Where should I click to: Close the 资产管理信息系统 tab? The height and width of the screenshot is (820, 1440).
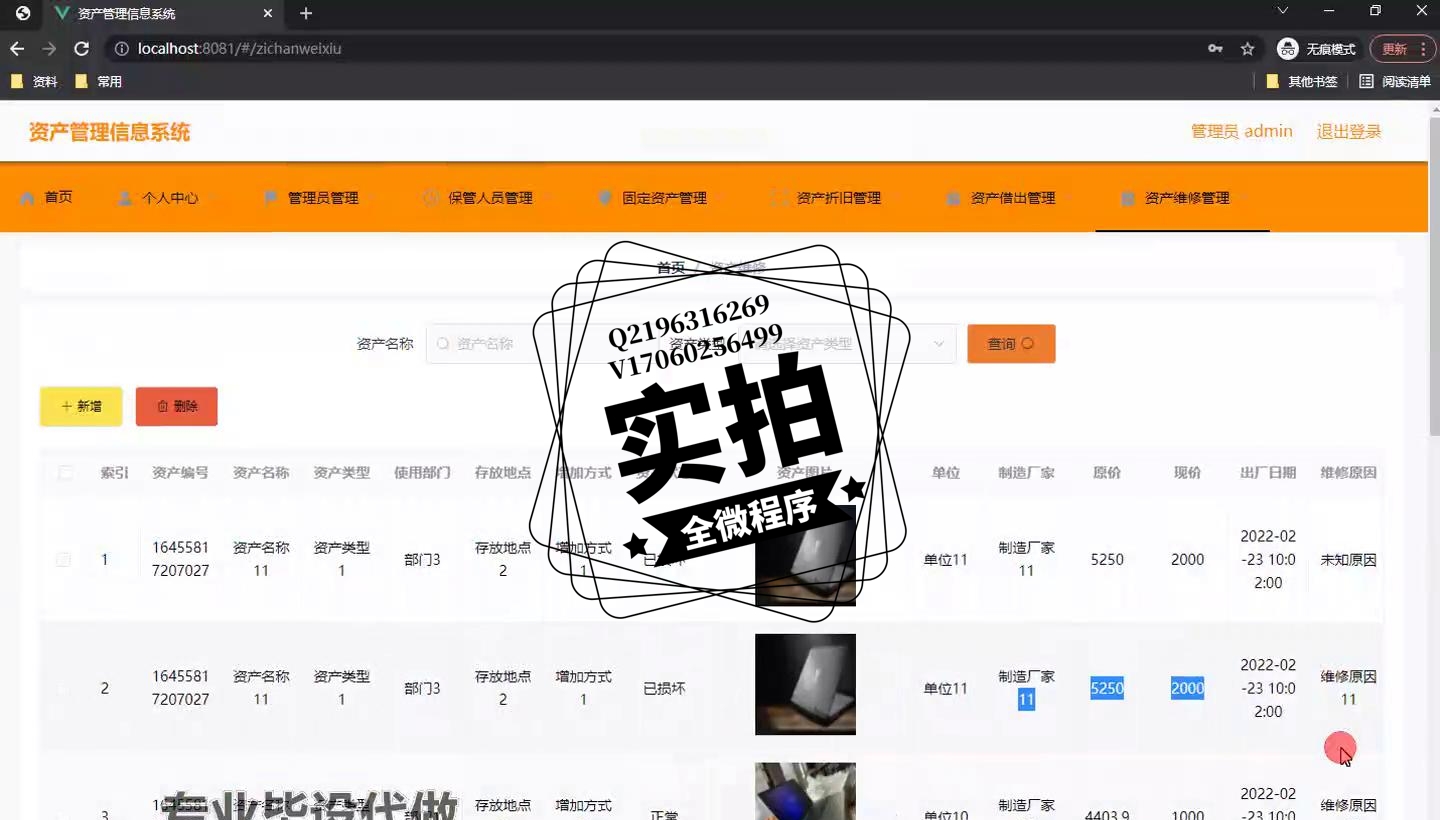[267, 13]
